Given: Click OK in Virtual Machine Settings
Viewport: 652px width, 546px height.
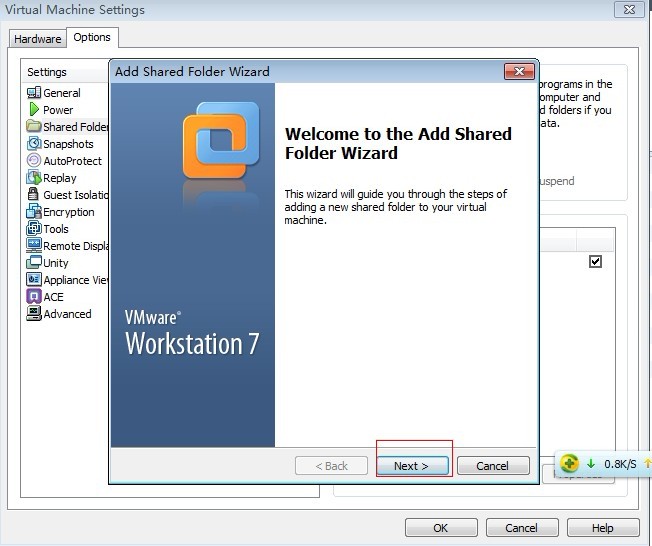Looking at the screenshot, I should pos(441,528).
